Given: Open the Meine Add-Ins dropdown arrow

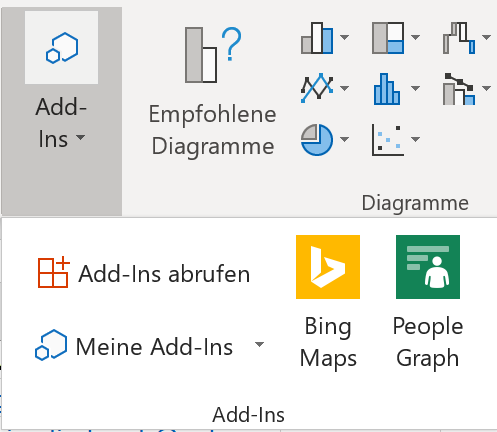Looking at the screenshot, I should [259, 344].
